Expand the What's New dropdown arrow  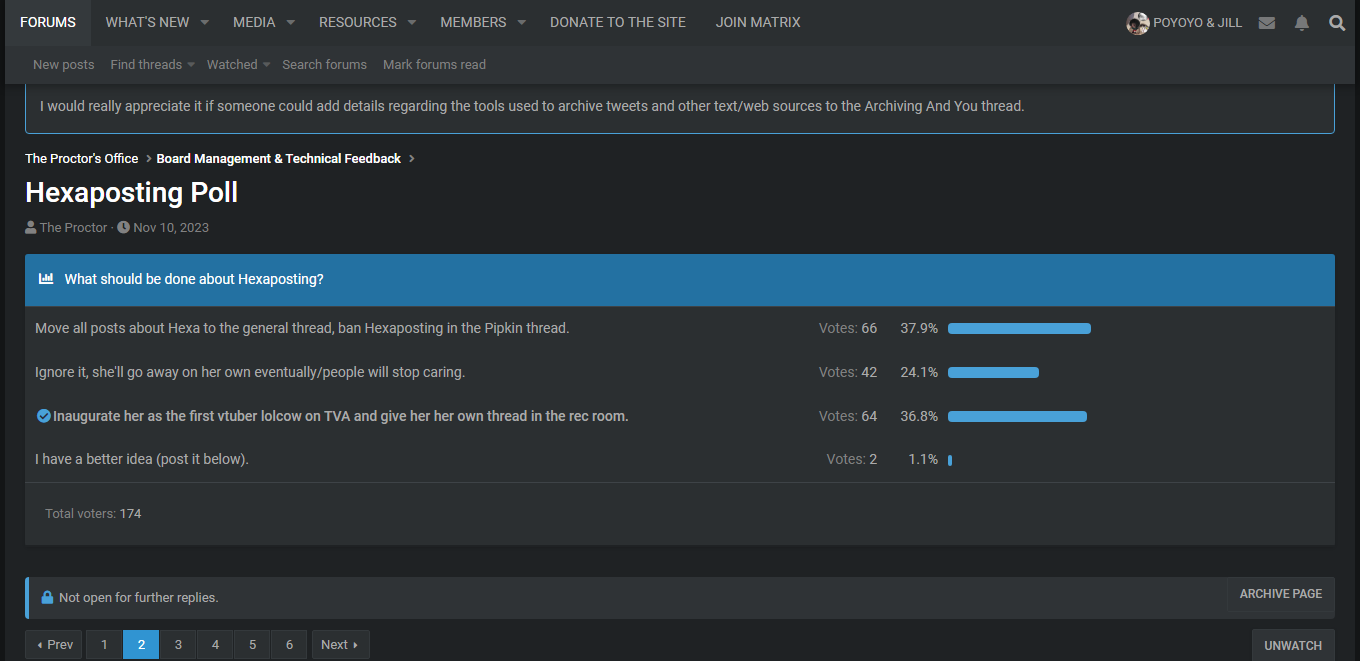(x=204, y=22)
